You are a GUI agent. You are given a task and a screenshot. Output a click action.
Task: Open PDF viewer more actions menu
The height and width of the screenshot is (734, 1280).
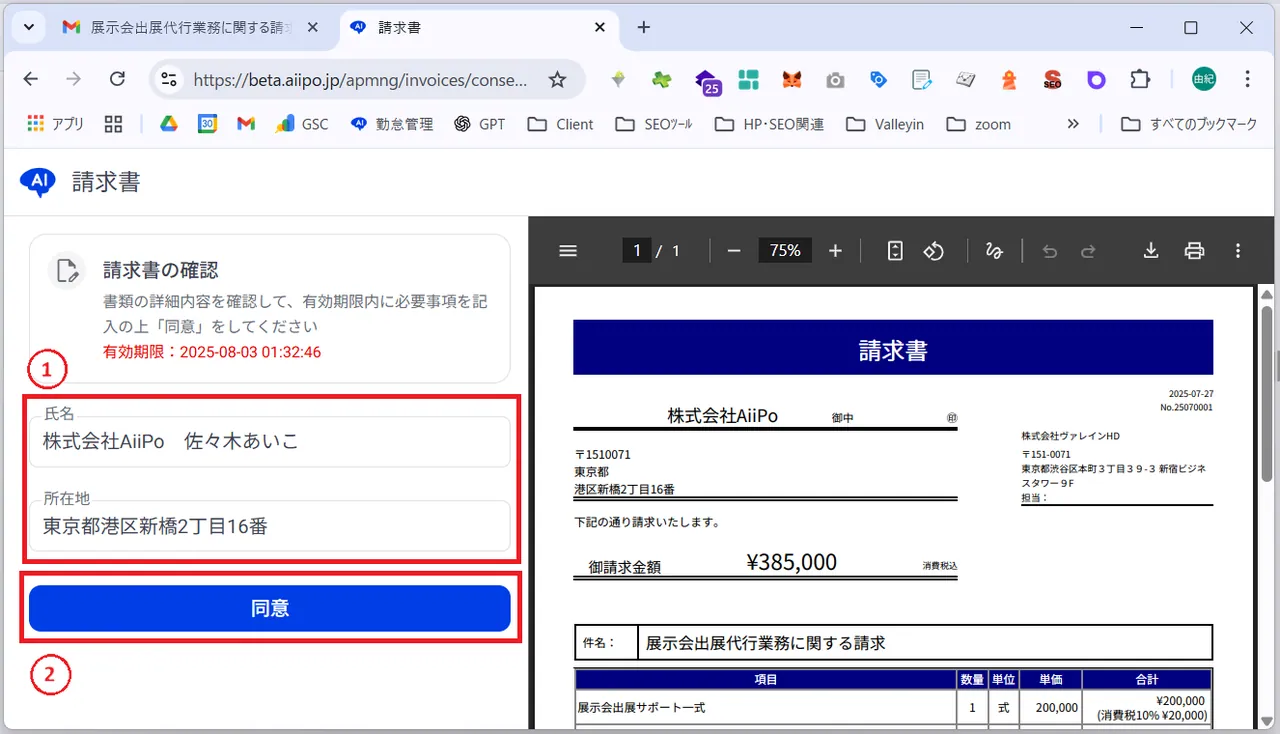click(1238, 251)
